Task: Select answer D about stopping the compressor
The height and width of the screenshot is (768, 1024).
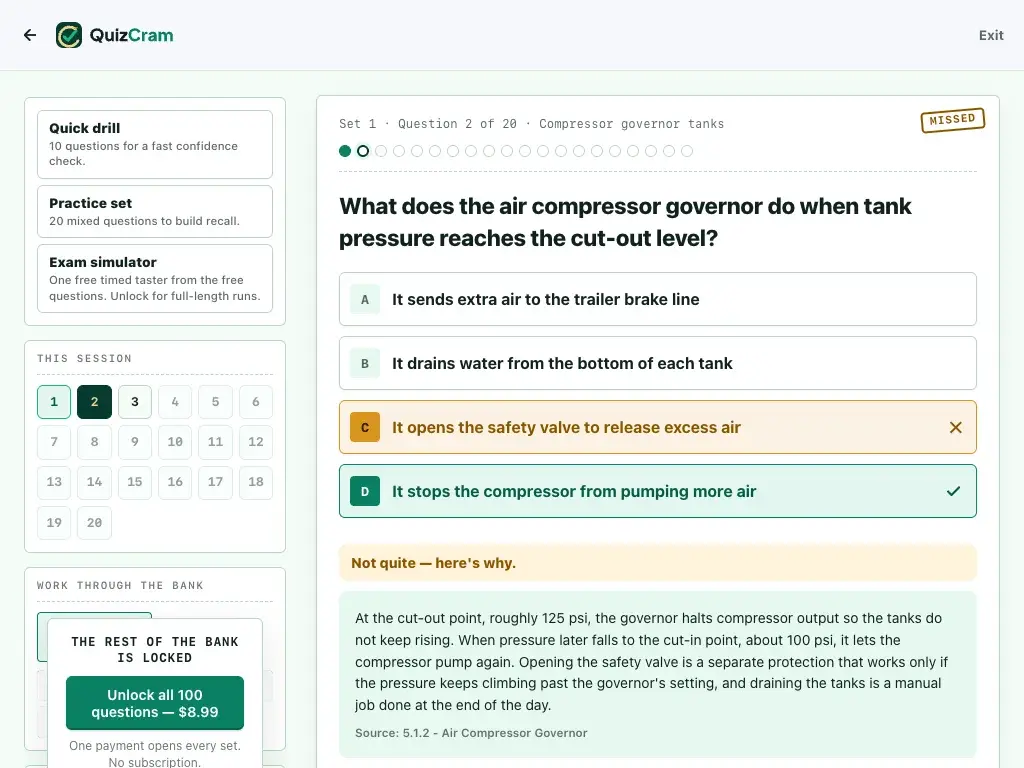Action: pos(658,491)
